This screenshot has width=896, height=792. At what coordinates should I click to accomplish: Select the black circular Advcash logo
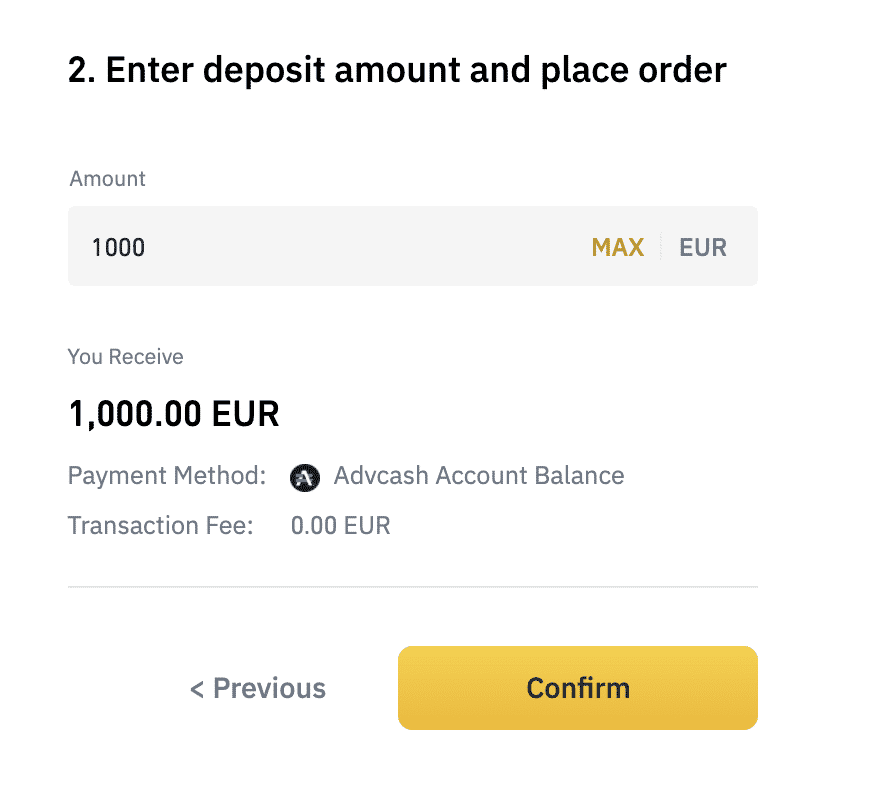coord(305,477)
